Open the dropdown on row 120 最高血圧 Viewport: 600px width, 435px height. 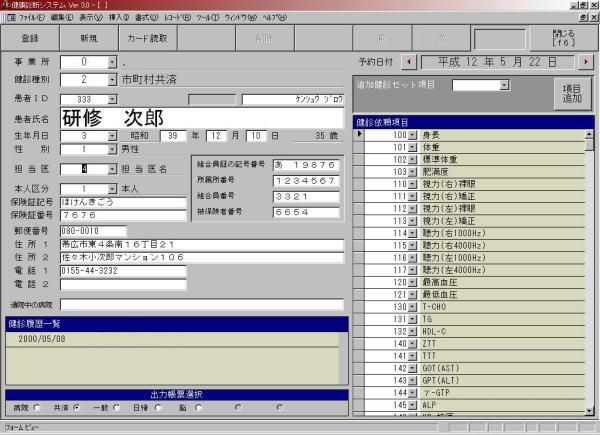(412, 282)
